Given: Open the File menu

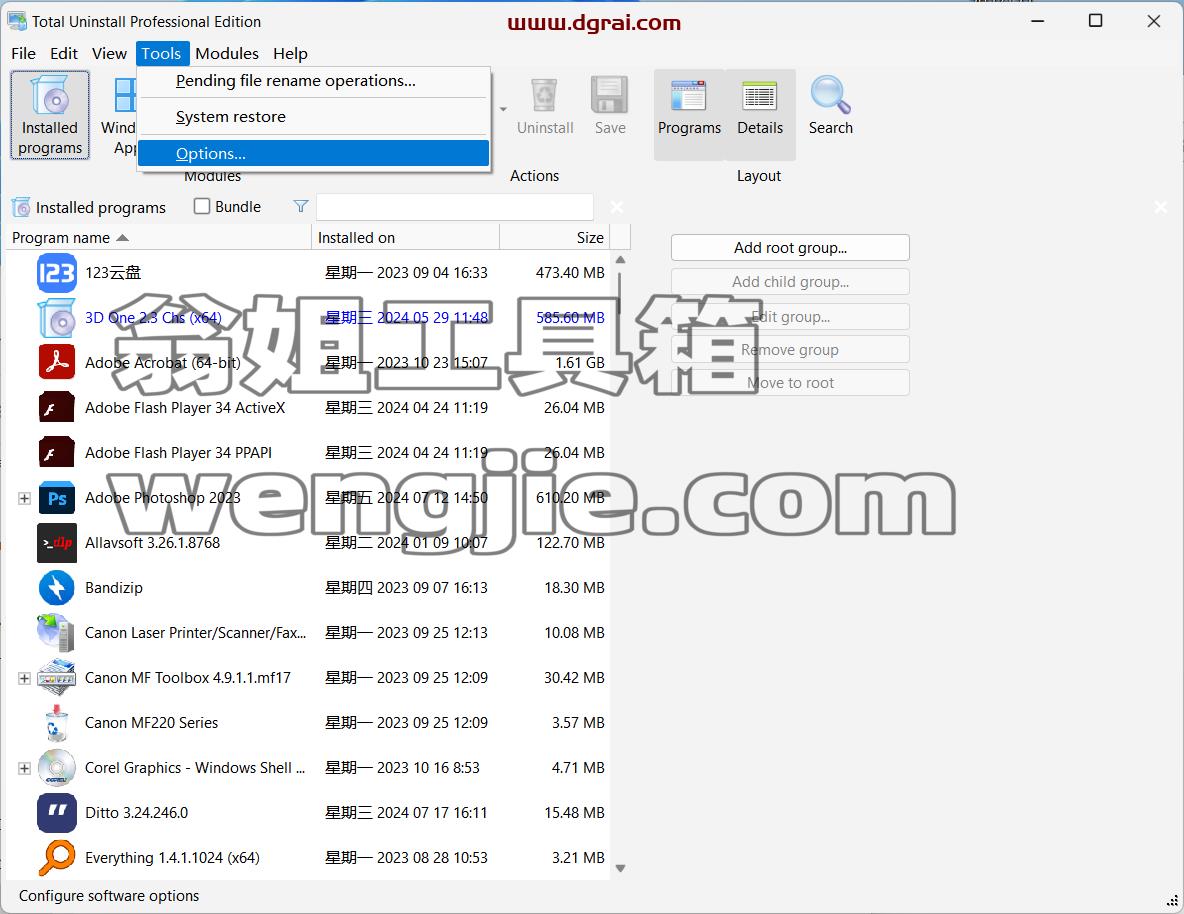Looking at the screenshot, I should (23, 54).
